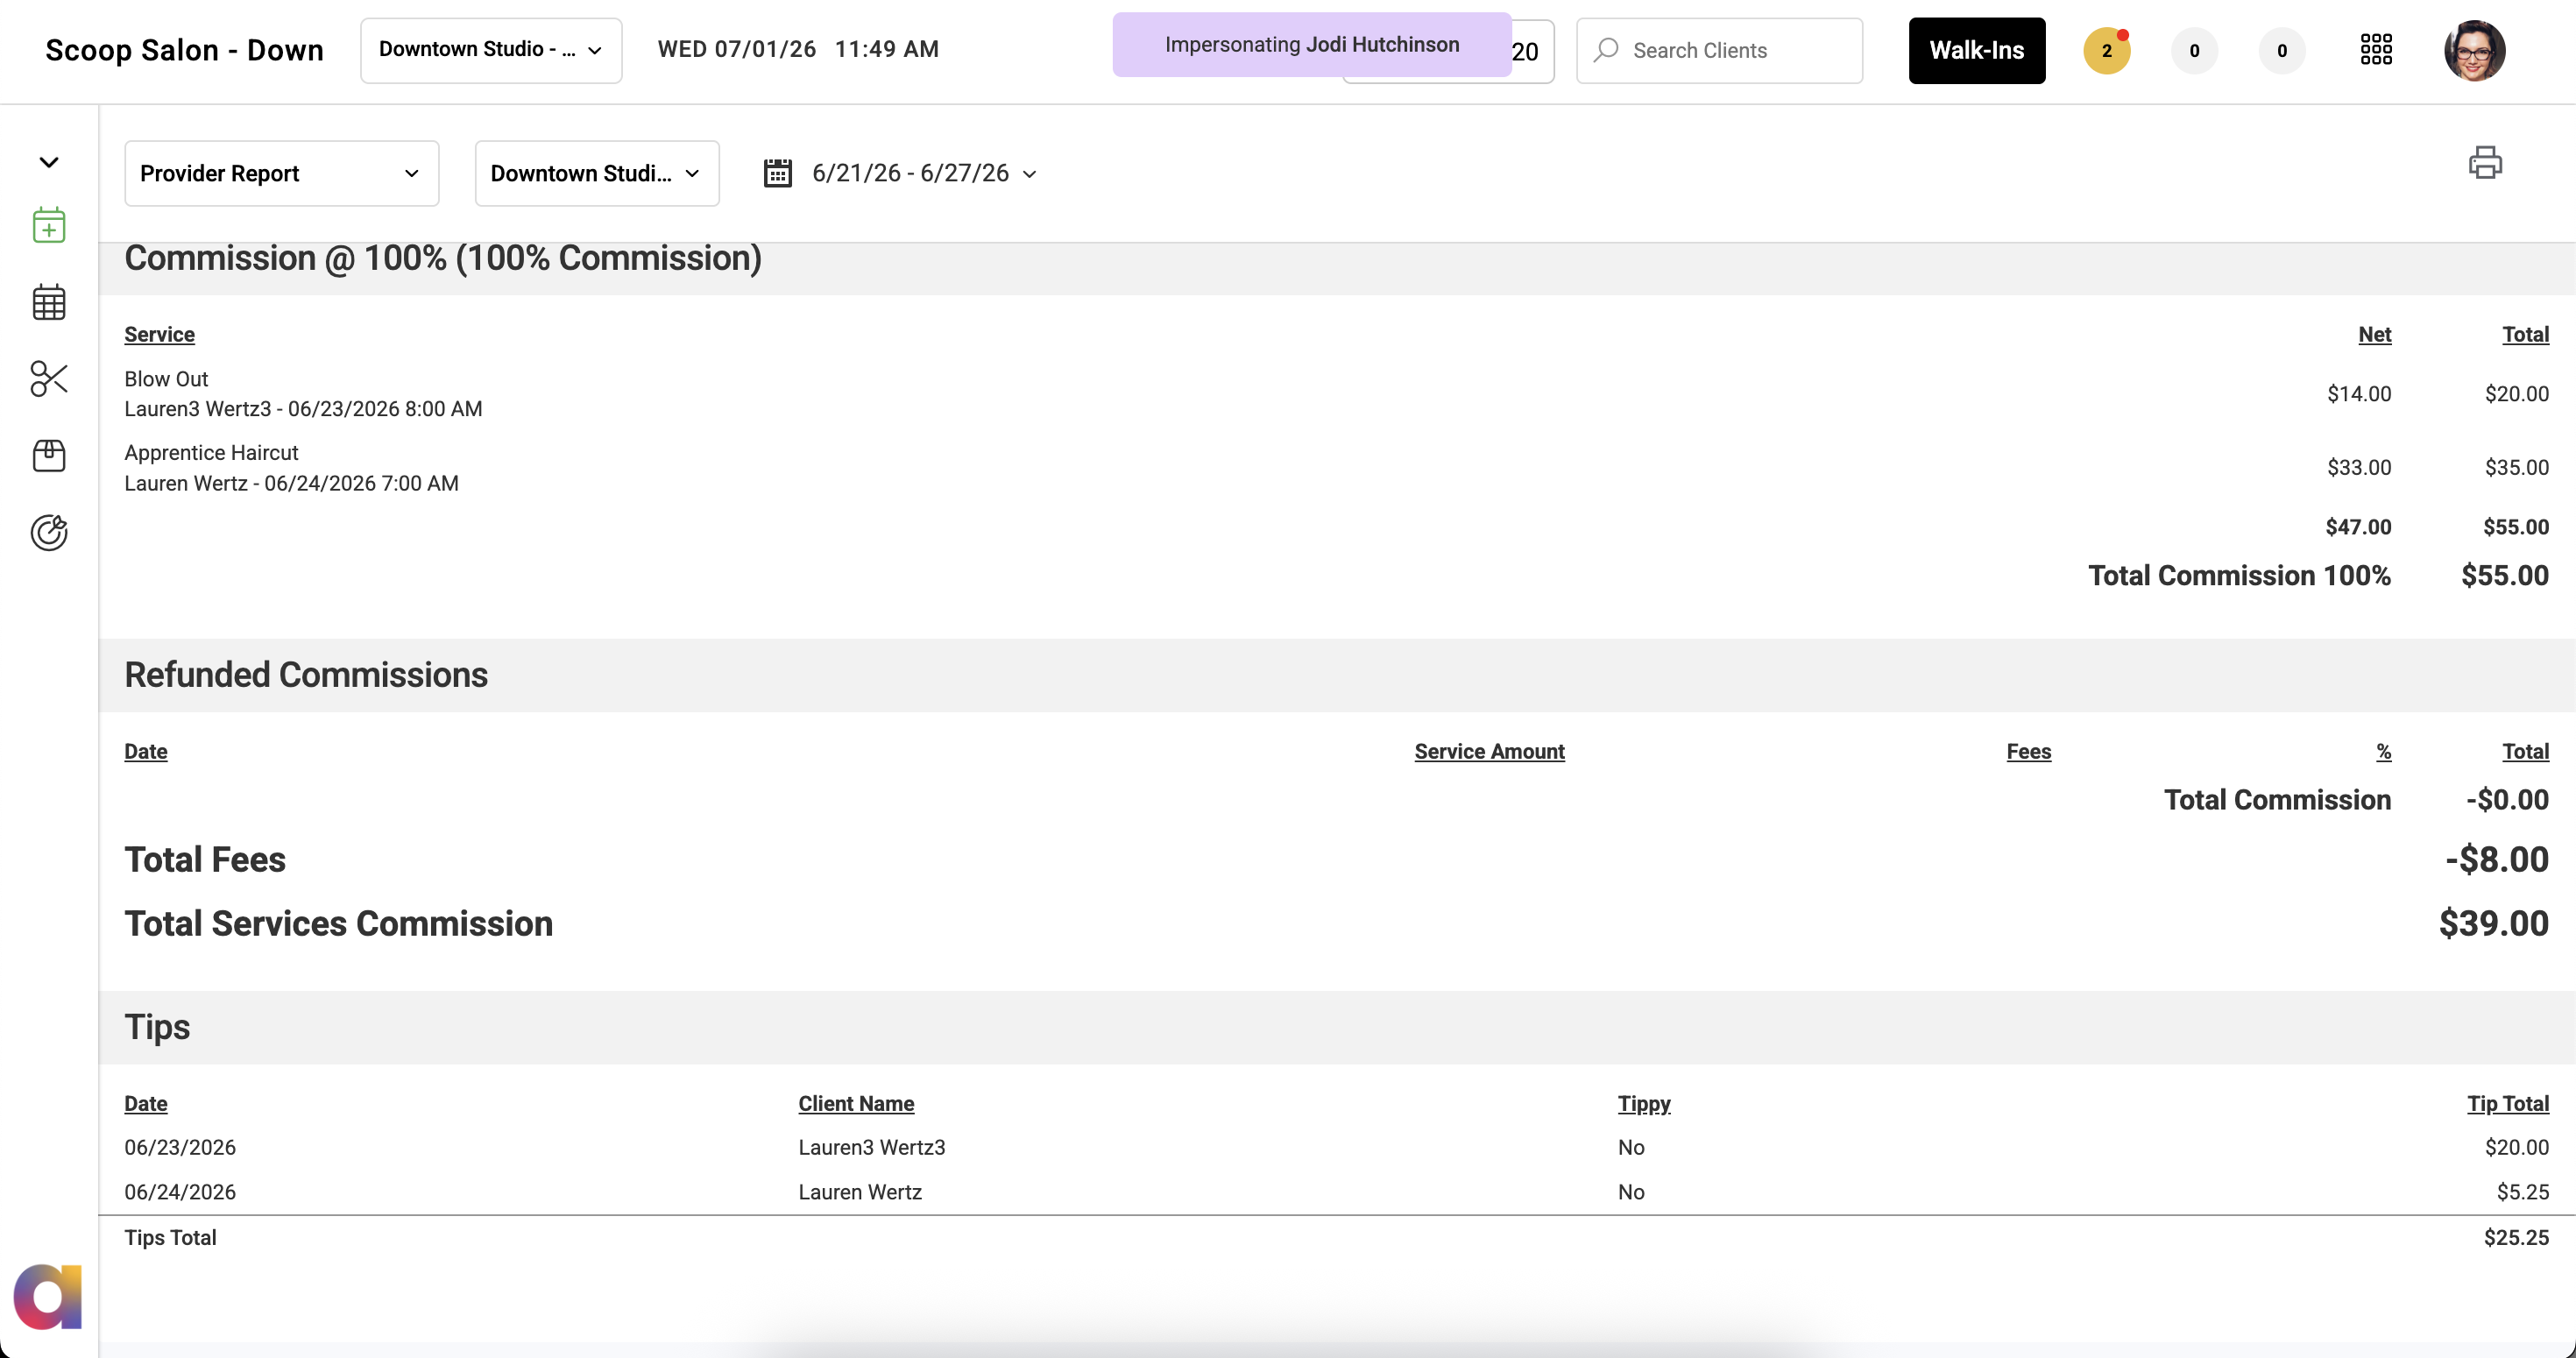Open the header Downtown Studio location selector
This screenshot has height=1358, width=2576.
tap(491, 50)
